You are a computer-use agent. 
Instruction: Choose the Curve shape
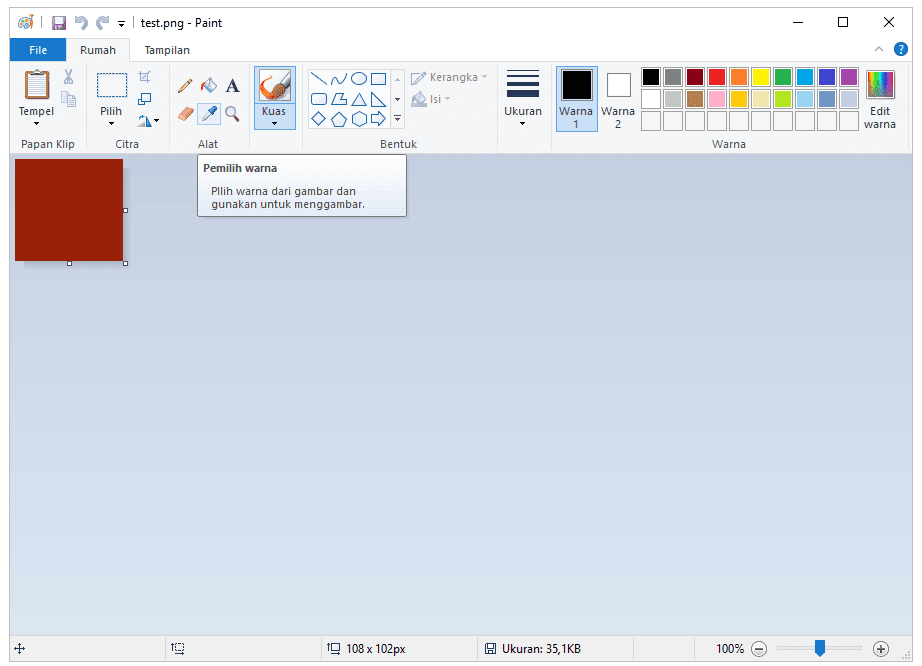339,78
